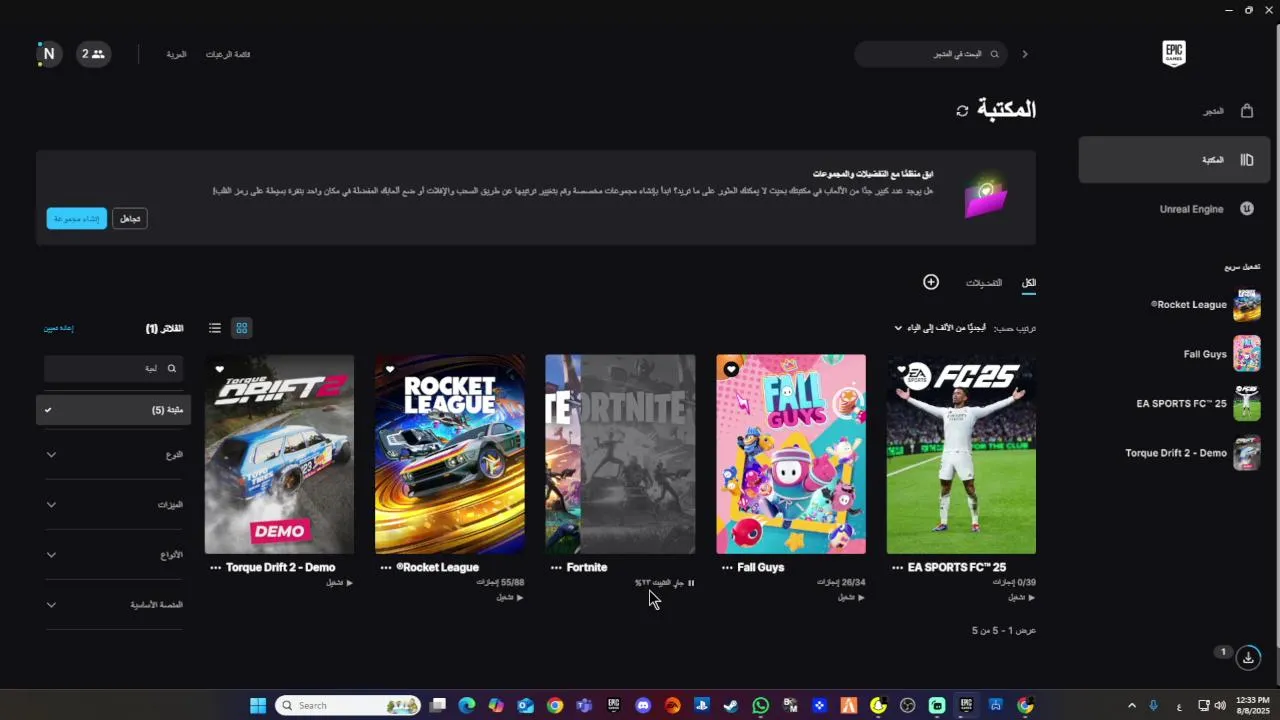Open options menu for EA SPORTS FC 25
The width and height of the screenshot is (1280, 720).
point(897,568)
